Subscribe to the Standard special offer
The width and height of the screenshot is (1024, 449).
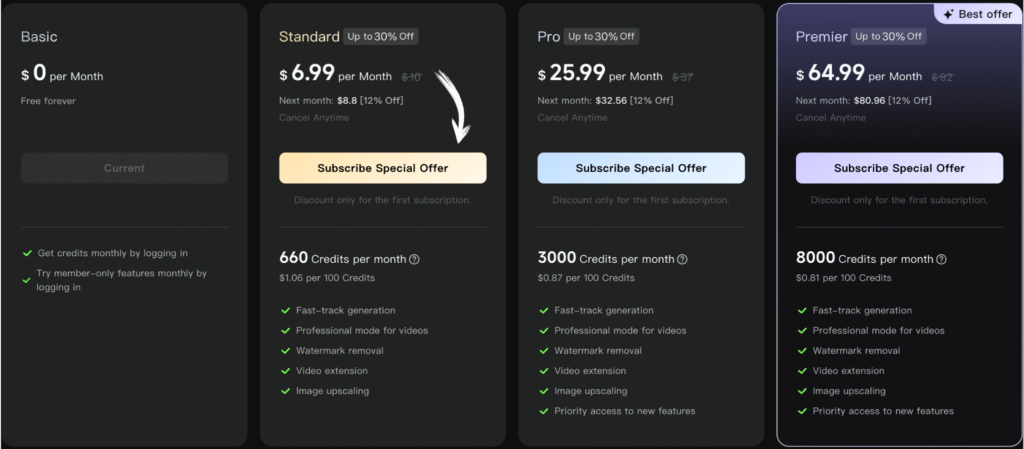[x=383, y=168]
